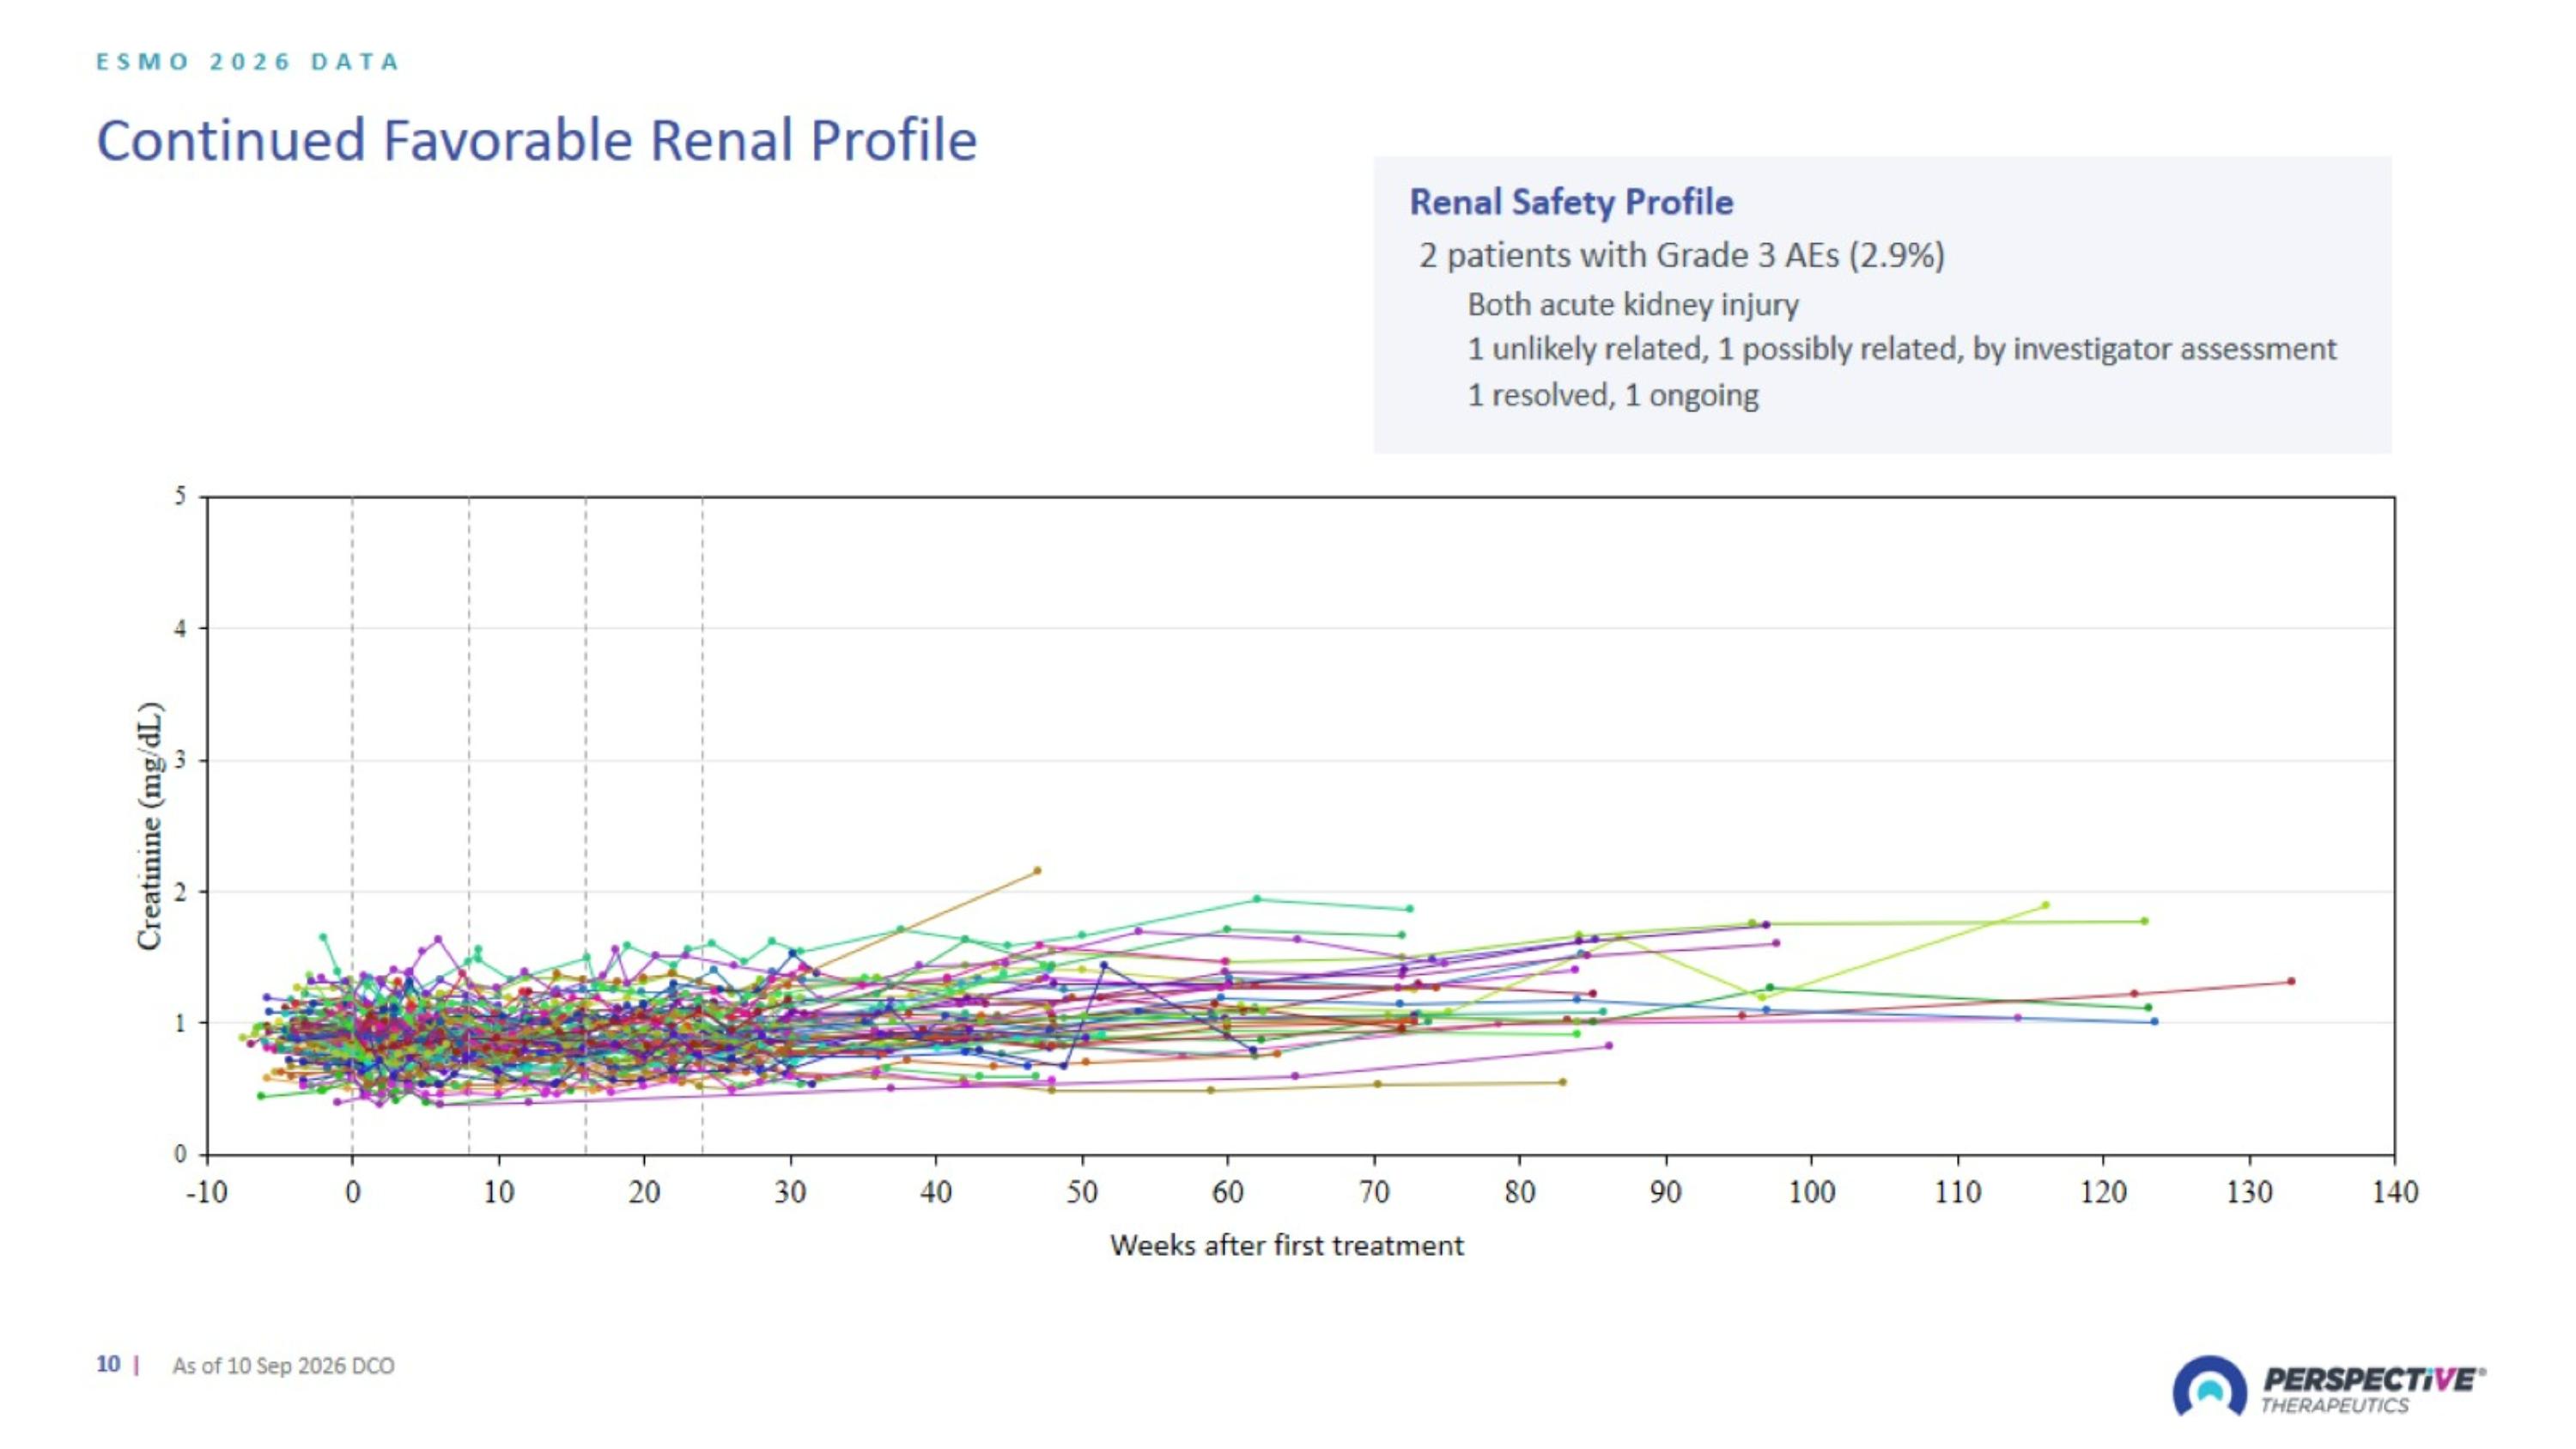Screen dimensions: 2576x1449
Task: Click the '1 resolved, 1 ongoing' line
Action: 1613,395
